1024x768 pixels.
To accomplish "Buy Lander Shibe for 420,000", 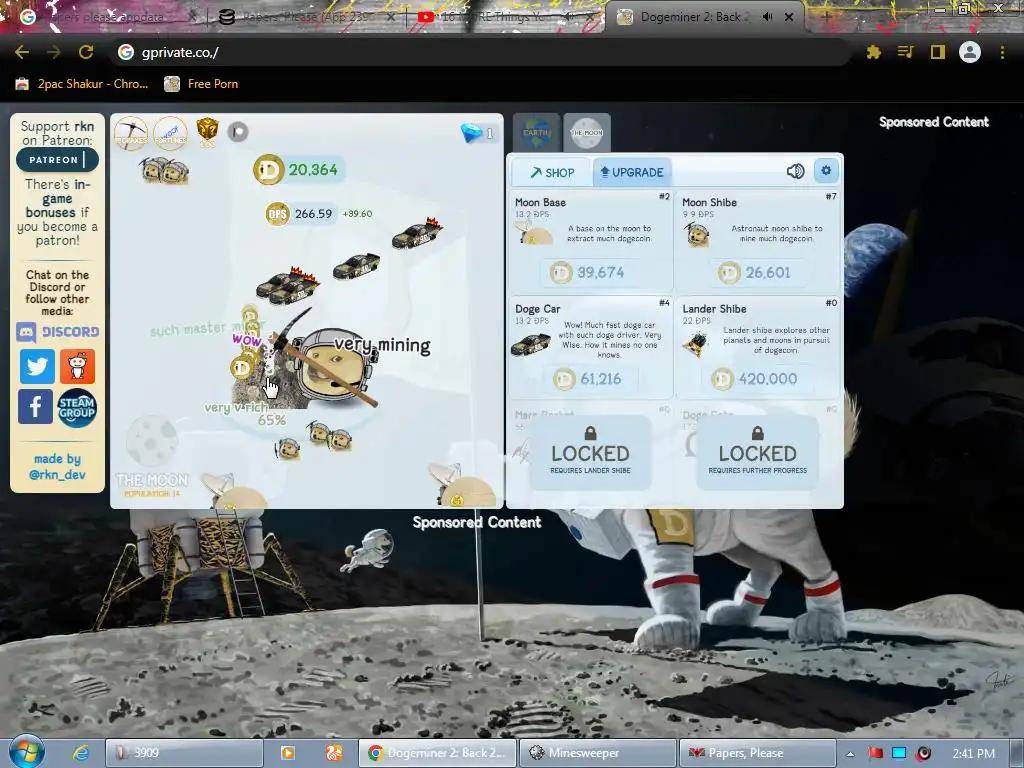I will pyautogui.click(x=757, y=379).
